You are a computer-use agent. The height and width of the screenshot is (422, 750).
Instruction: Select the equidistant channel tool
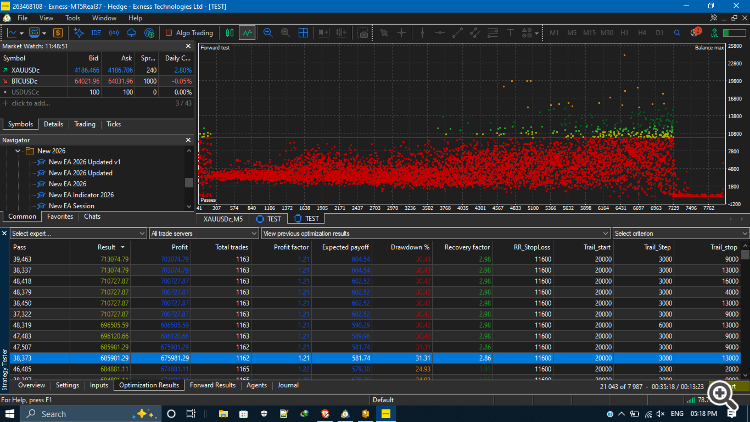(x=475, y=33)
